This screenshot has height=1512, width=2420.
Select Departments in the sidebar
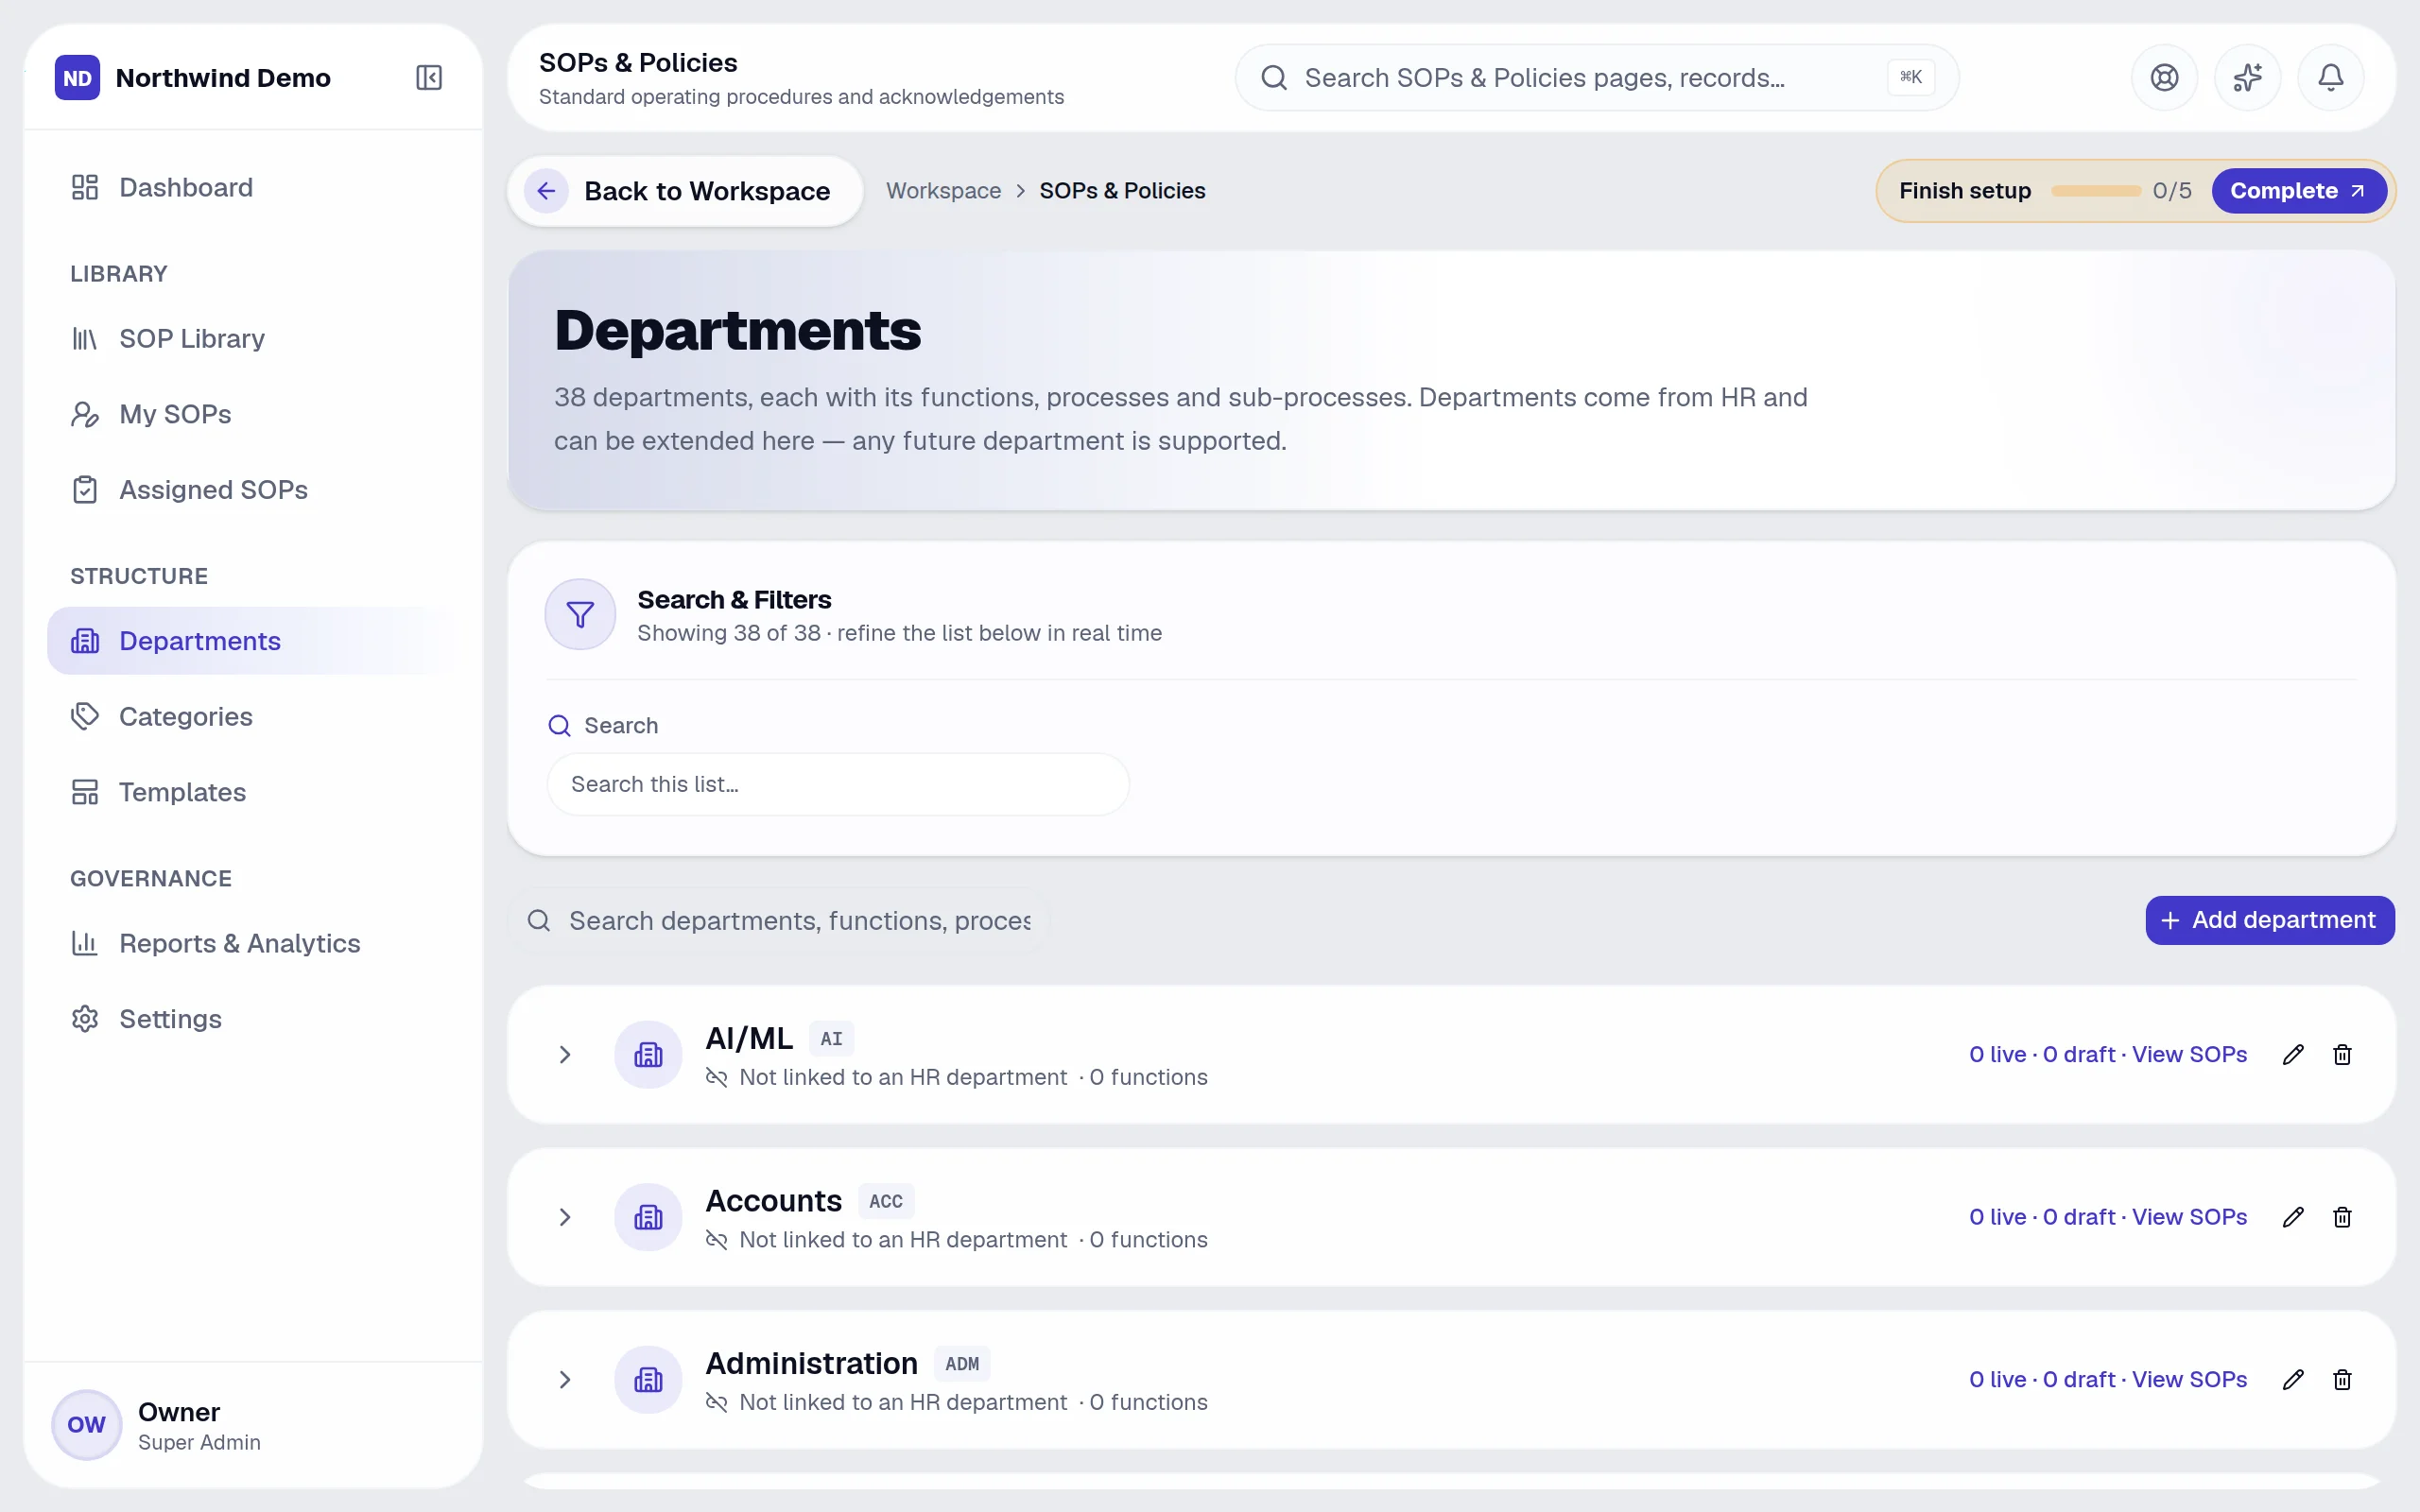tap(254, 641)
